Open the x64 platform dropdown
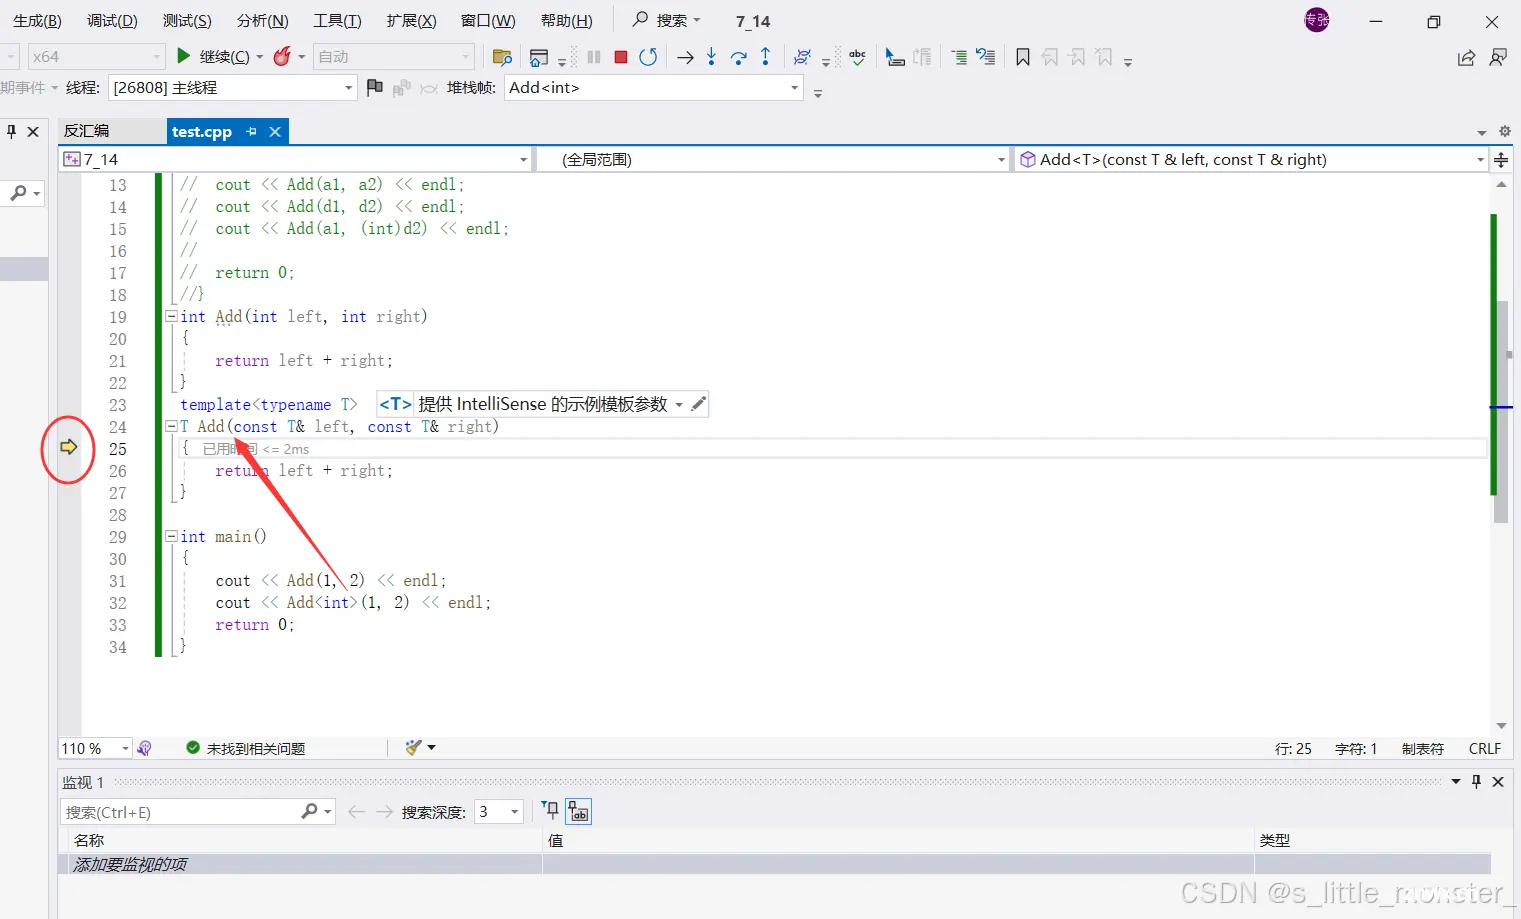The image size is (1521, 919). tap(155, 57)
